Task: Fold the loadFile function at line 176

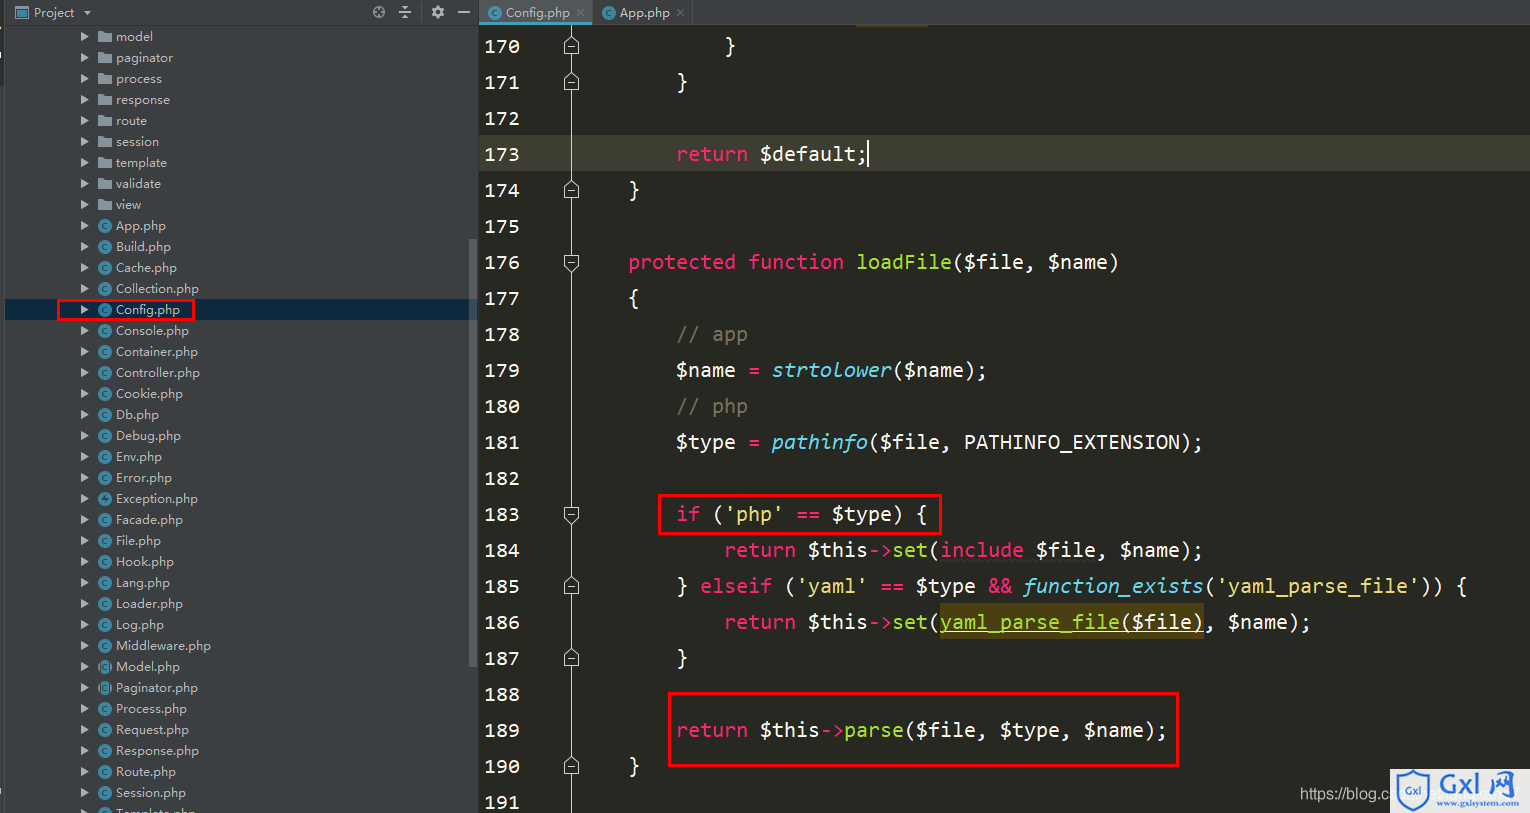Action: click(571, 263)
